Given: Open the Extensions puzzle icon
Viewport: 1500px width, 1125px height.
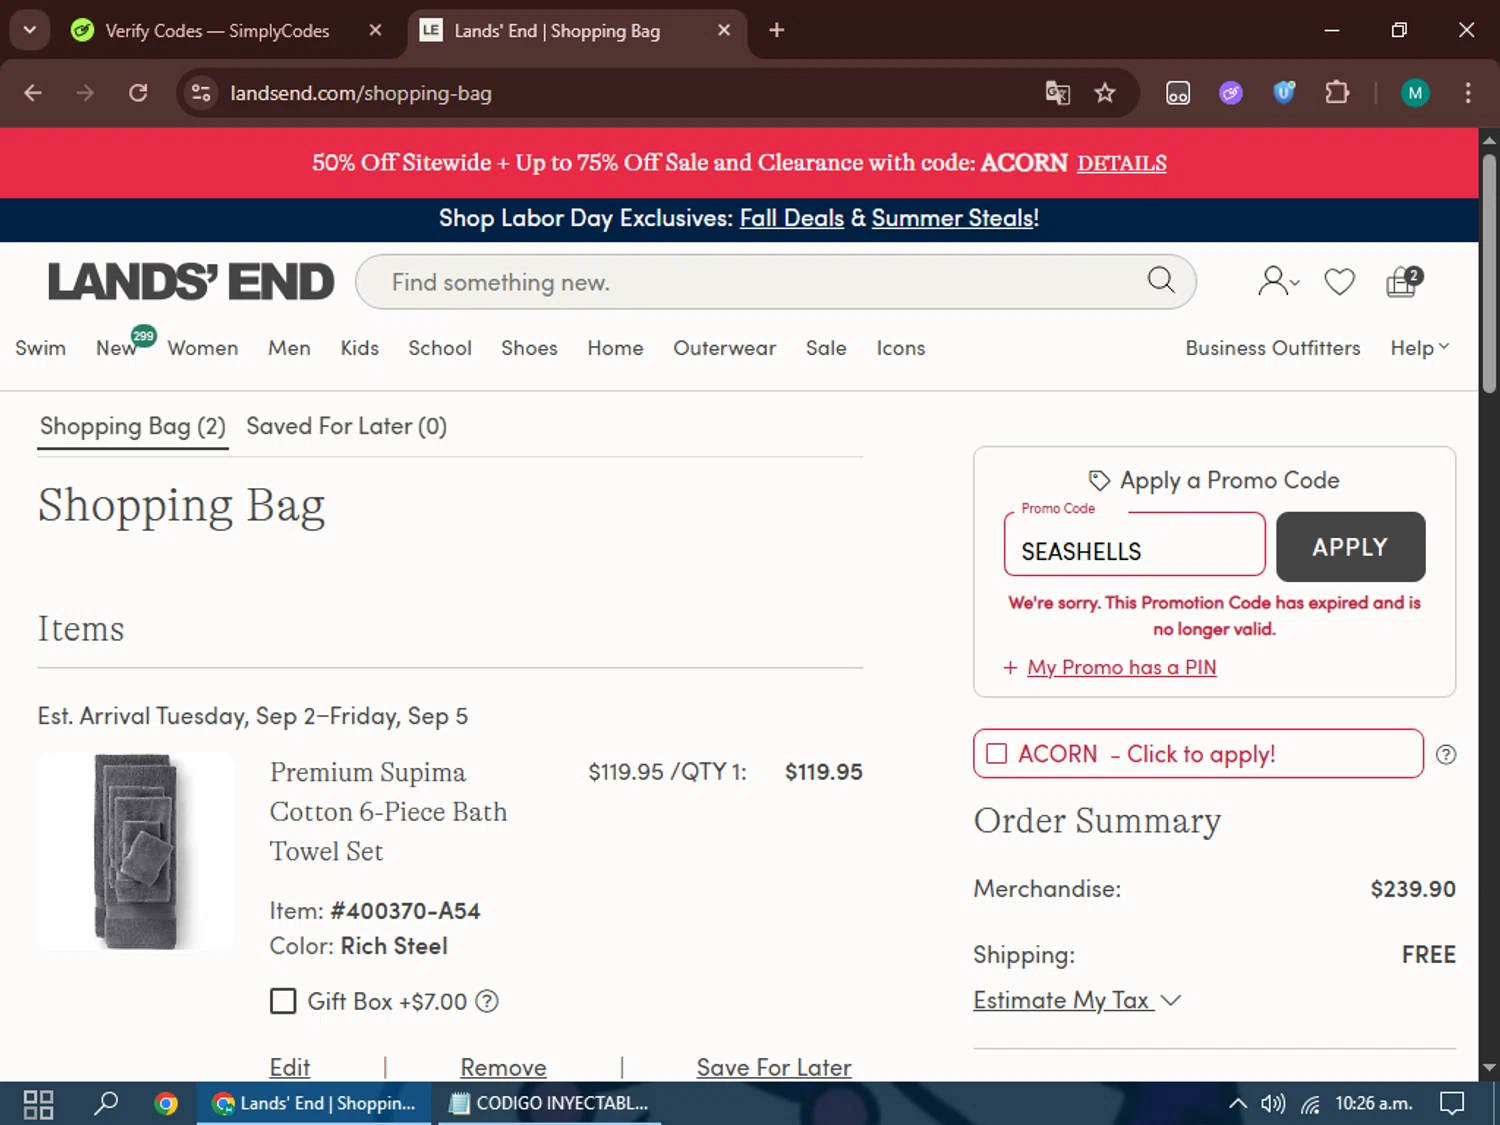Looking at the screenshot, I should point(1337,93).
